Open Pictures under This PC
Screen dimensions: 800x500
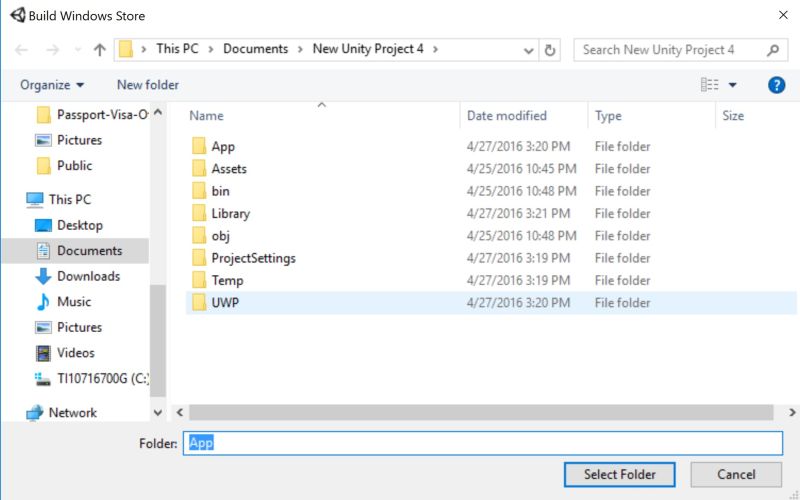(x=69, y=327)
